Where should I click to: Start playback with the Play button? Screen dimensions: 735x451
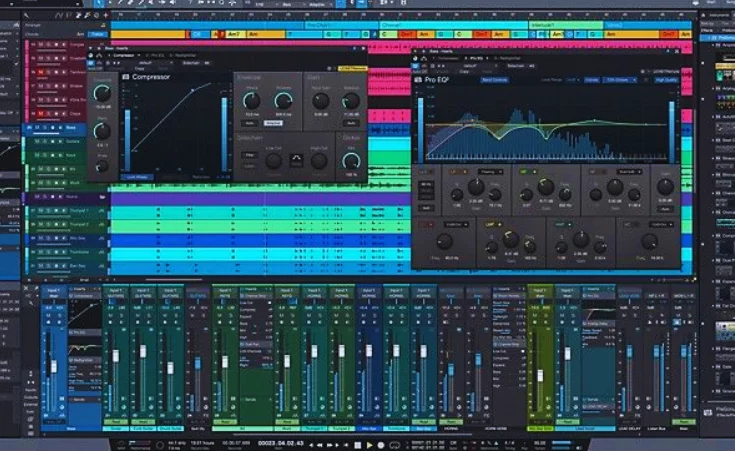[369, 444]
